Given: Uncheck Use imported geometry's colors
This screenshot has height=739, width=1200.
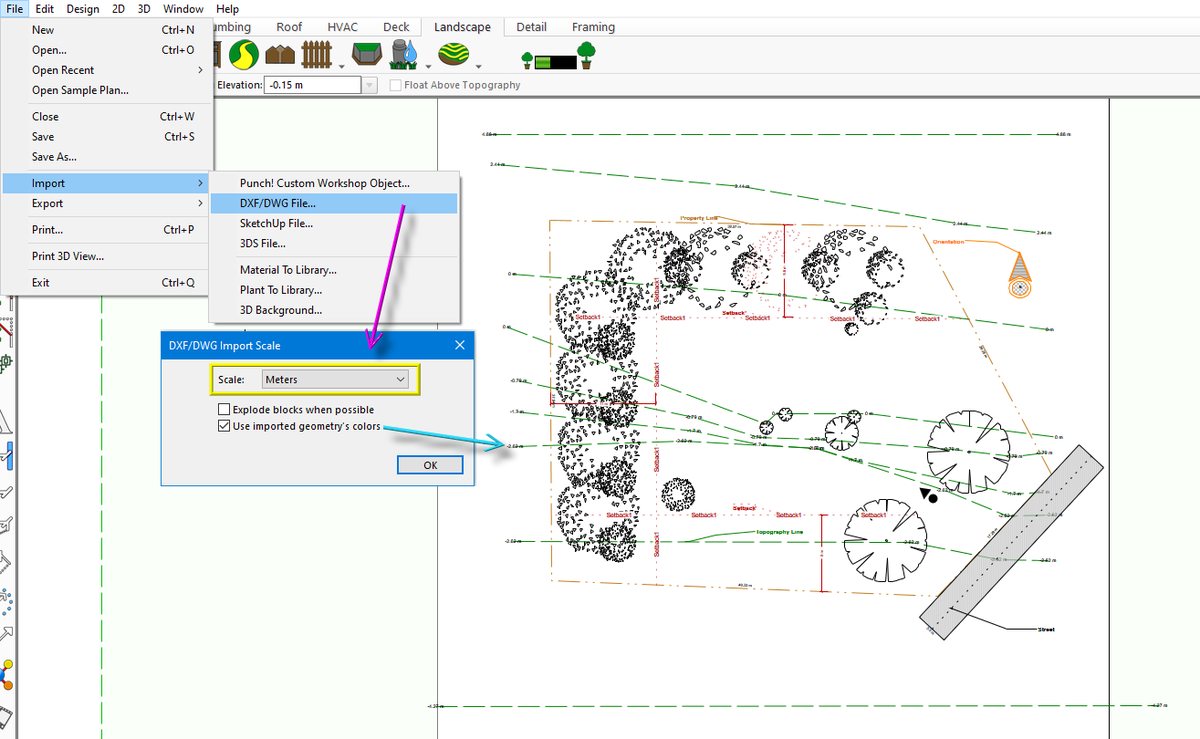Looking at the screenshot, I should 224,426.
